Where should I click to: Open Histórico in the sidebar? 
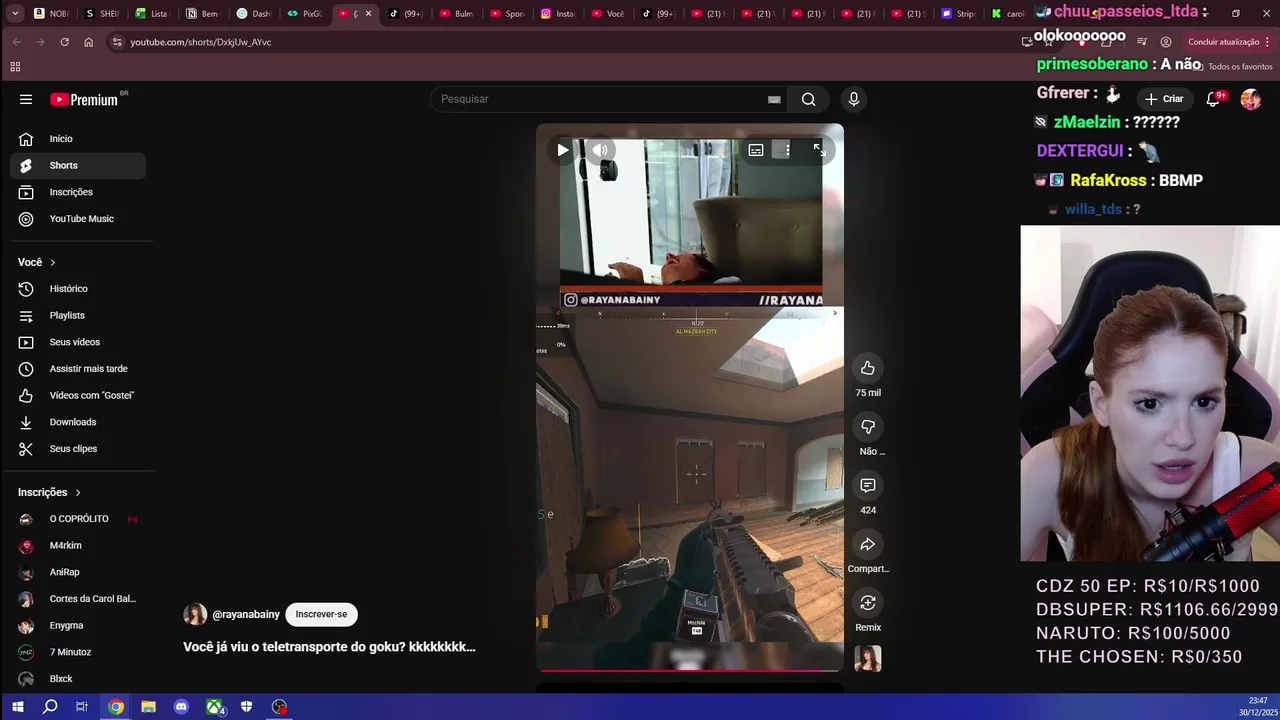click(78, 289)
